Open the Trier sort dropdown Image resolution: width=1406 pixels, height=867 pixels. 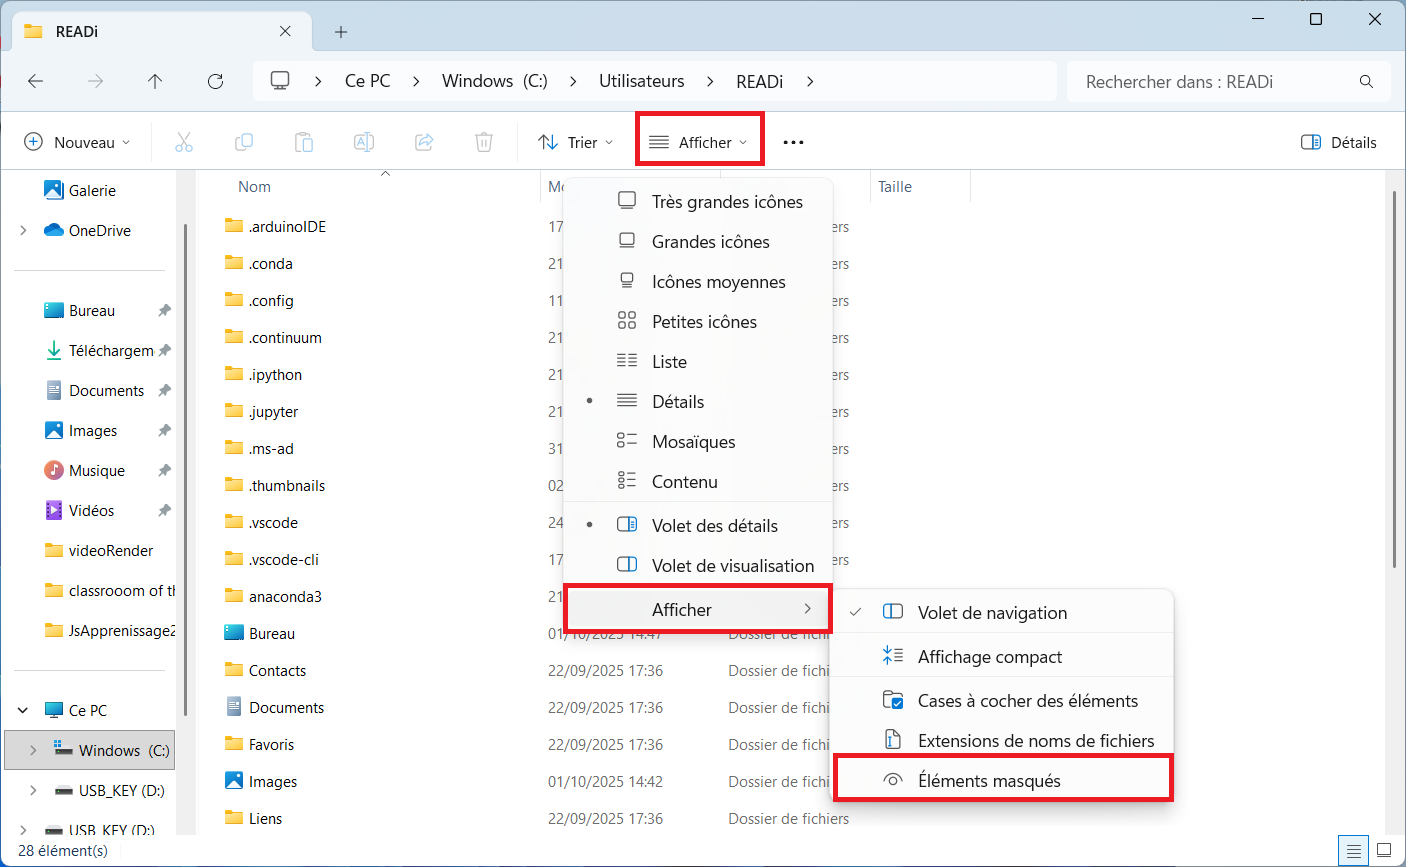575,142
